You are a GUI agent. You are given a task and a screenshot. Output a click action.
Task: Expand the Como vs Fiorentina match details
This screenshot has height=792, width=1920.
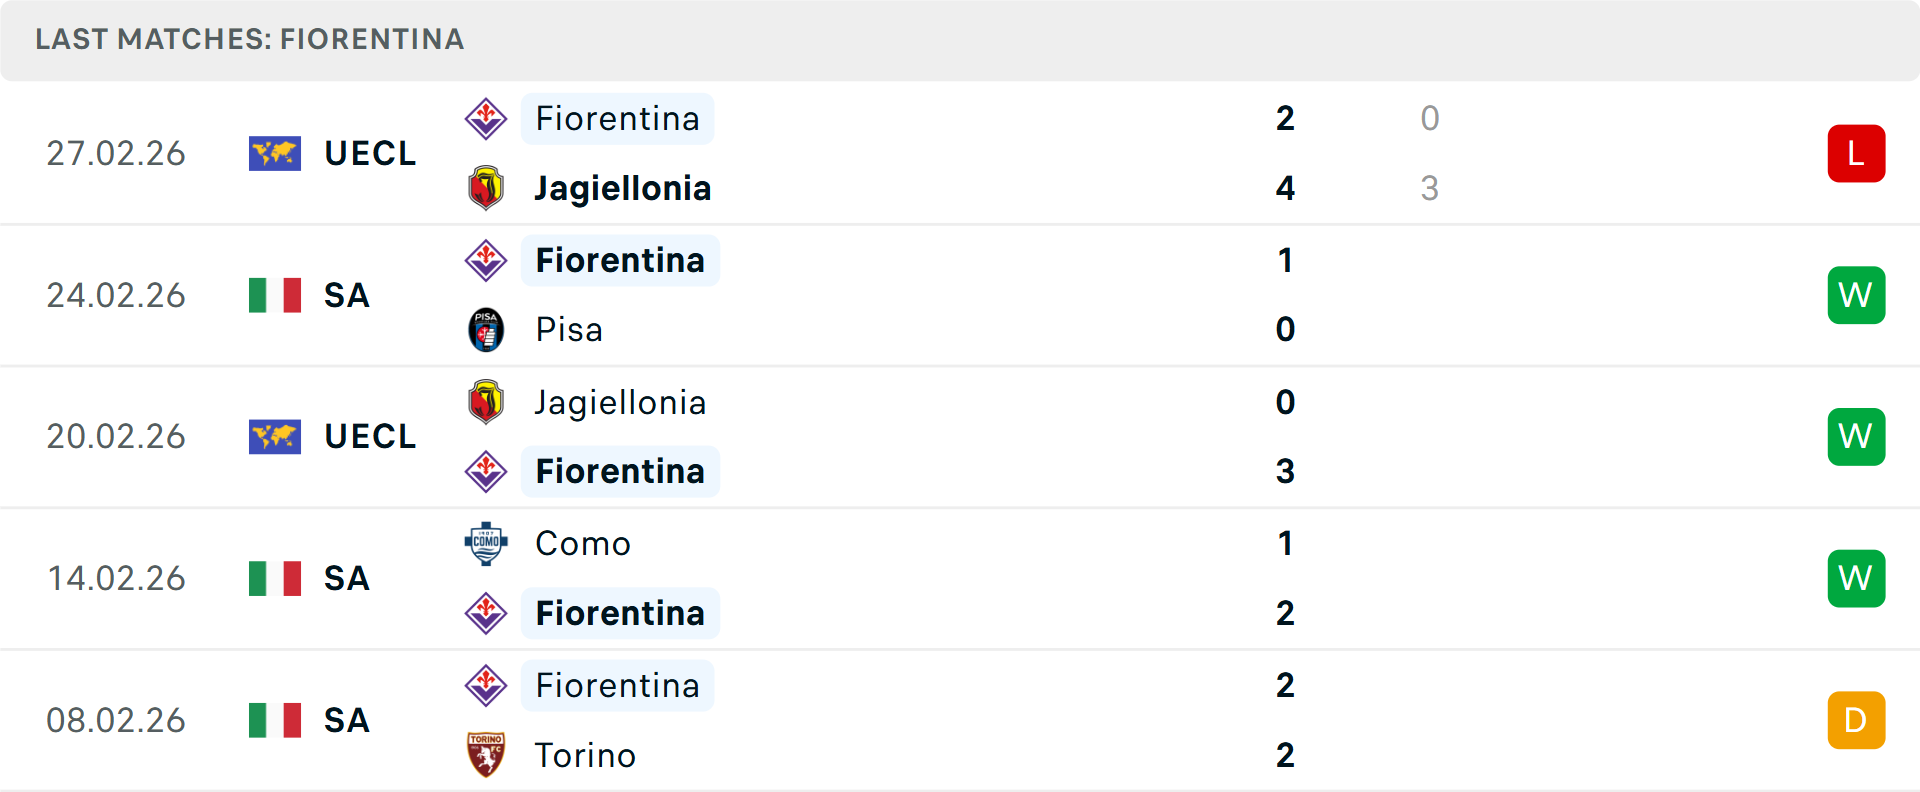pos(960,578)
